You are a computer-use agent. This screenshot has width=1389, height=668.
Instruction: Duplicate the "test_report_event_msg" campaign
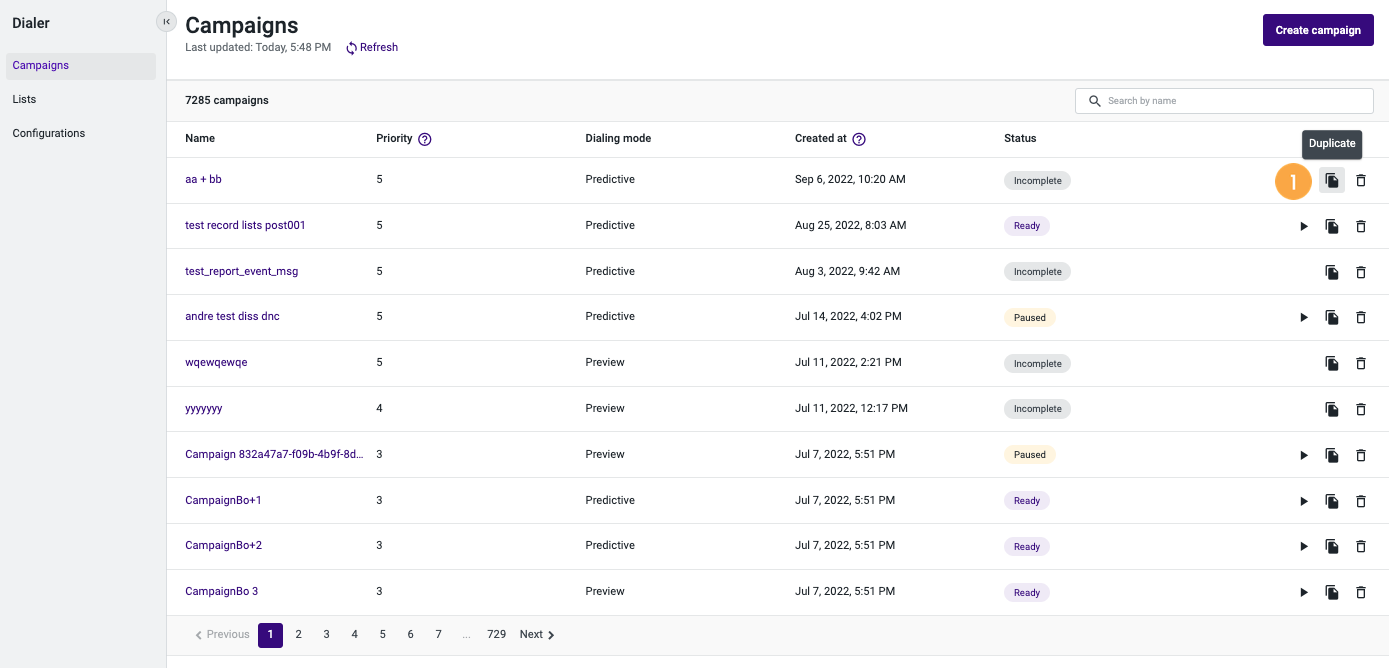(1331, 271)
